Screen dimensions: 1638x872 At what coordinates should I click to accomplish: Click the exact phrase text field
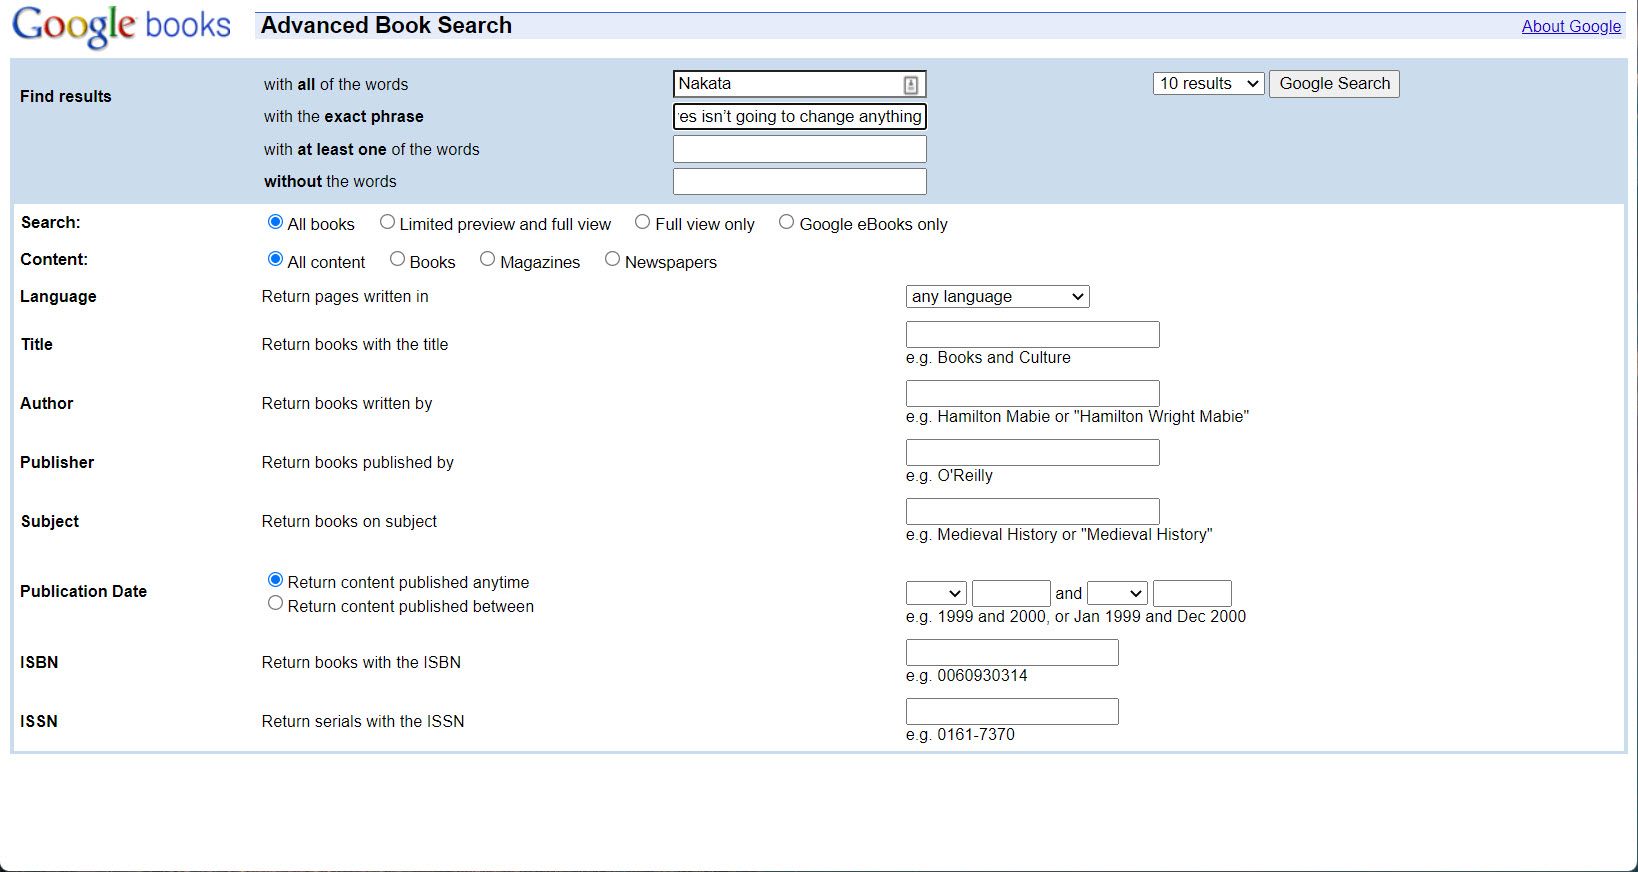tap(799, 117)
